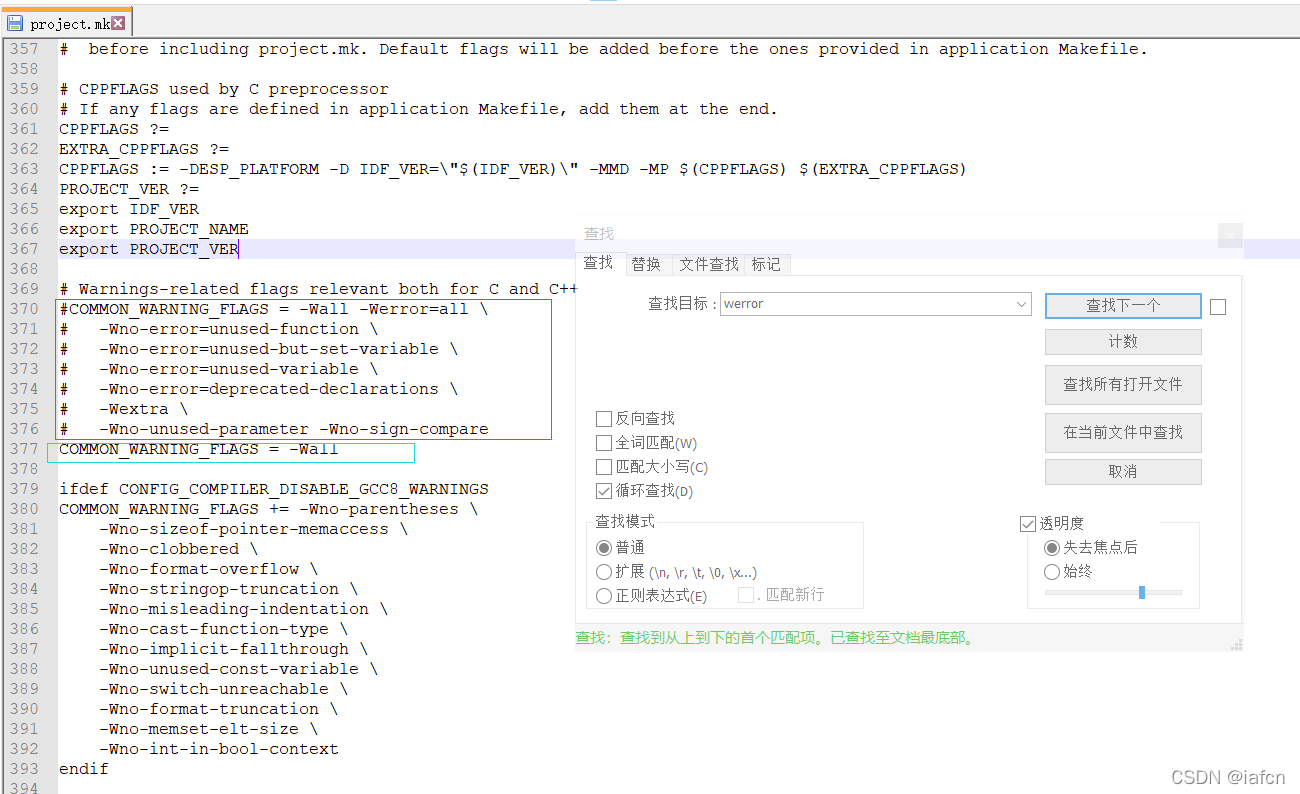1300x794 pixels.
Task: Click the 取消 button
Action: 1123,471
